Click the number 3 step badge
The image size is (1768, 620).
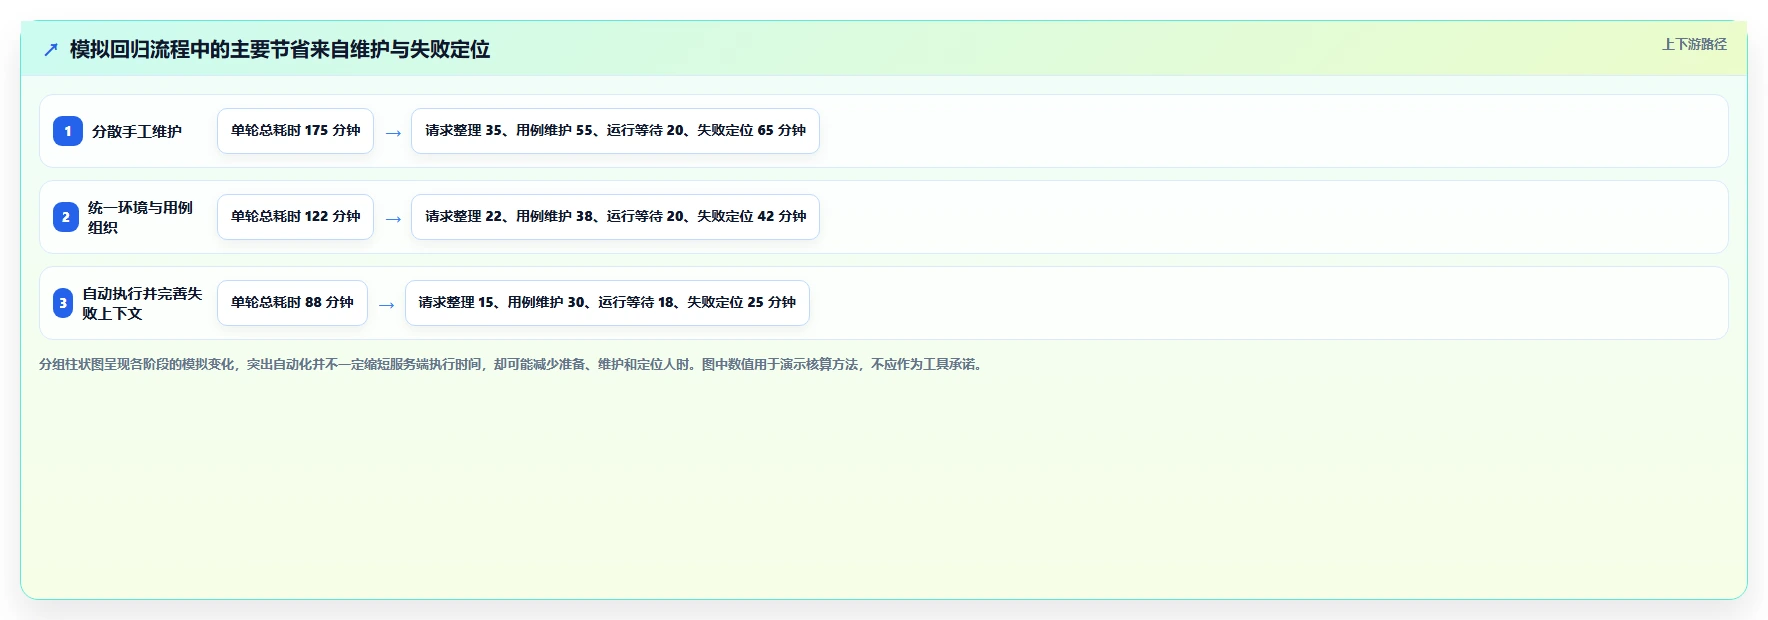(63, 303)
